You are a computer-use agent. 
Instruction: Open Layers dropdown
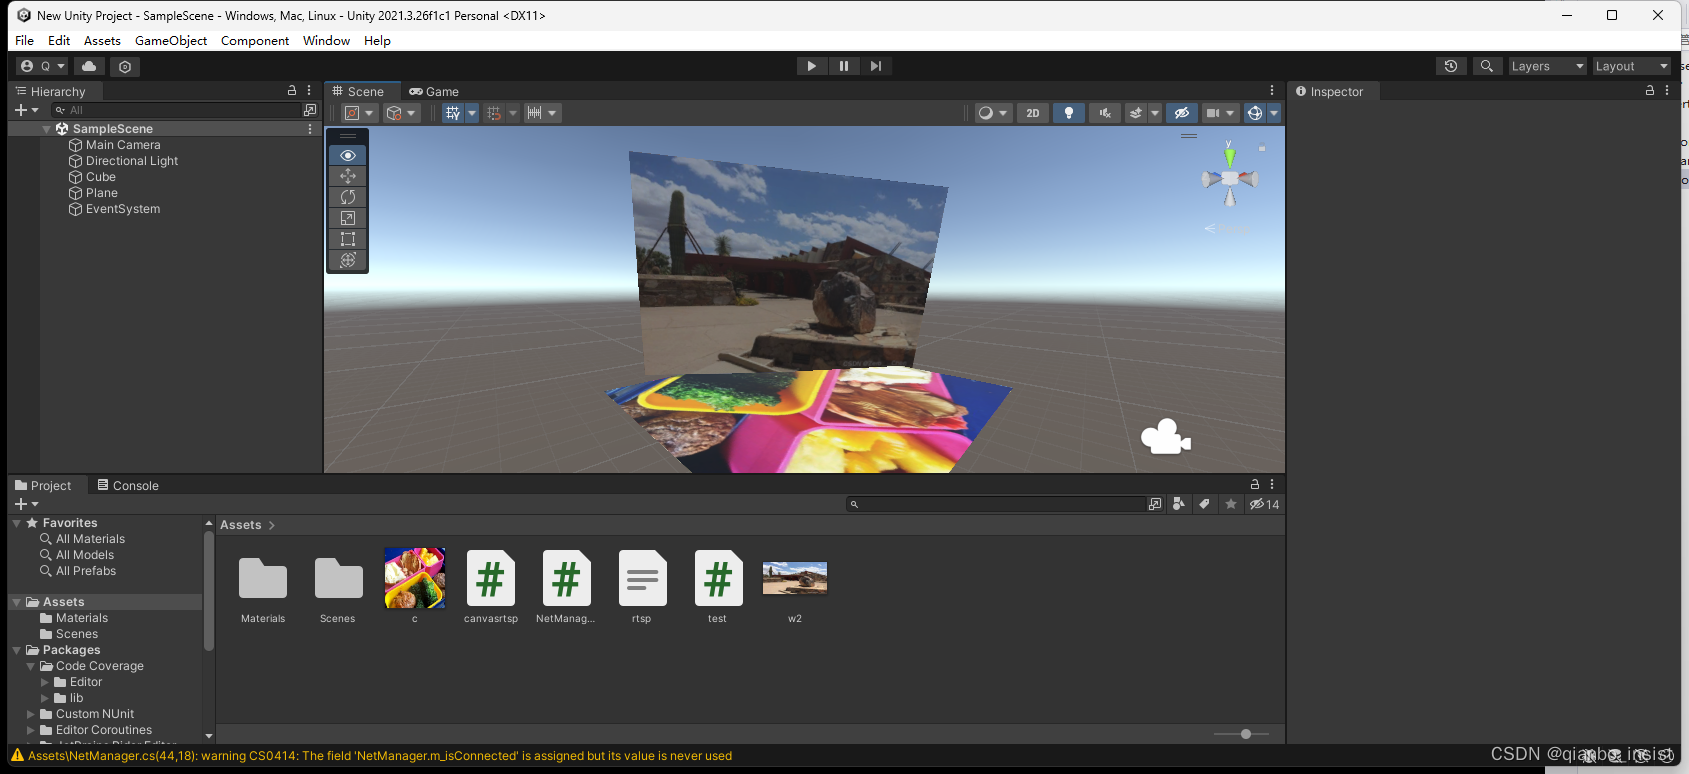pos(1547,66)
